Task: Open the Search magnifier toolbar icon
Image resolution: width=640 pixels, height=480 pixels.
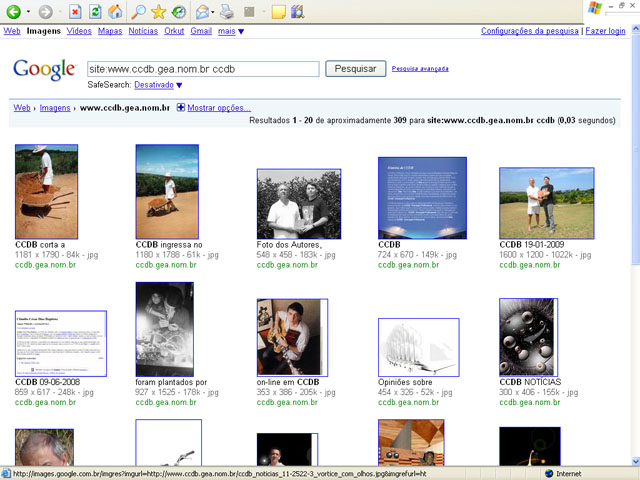Action: pyautogui.click(x=139, y=12)
